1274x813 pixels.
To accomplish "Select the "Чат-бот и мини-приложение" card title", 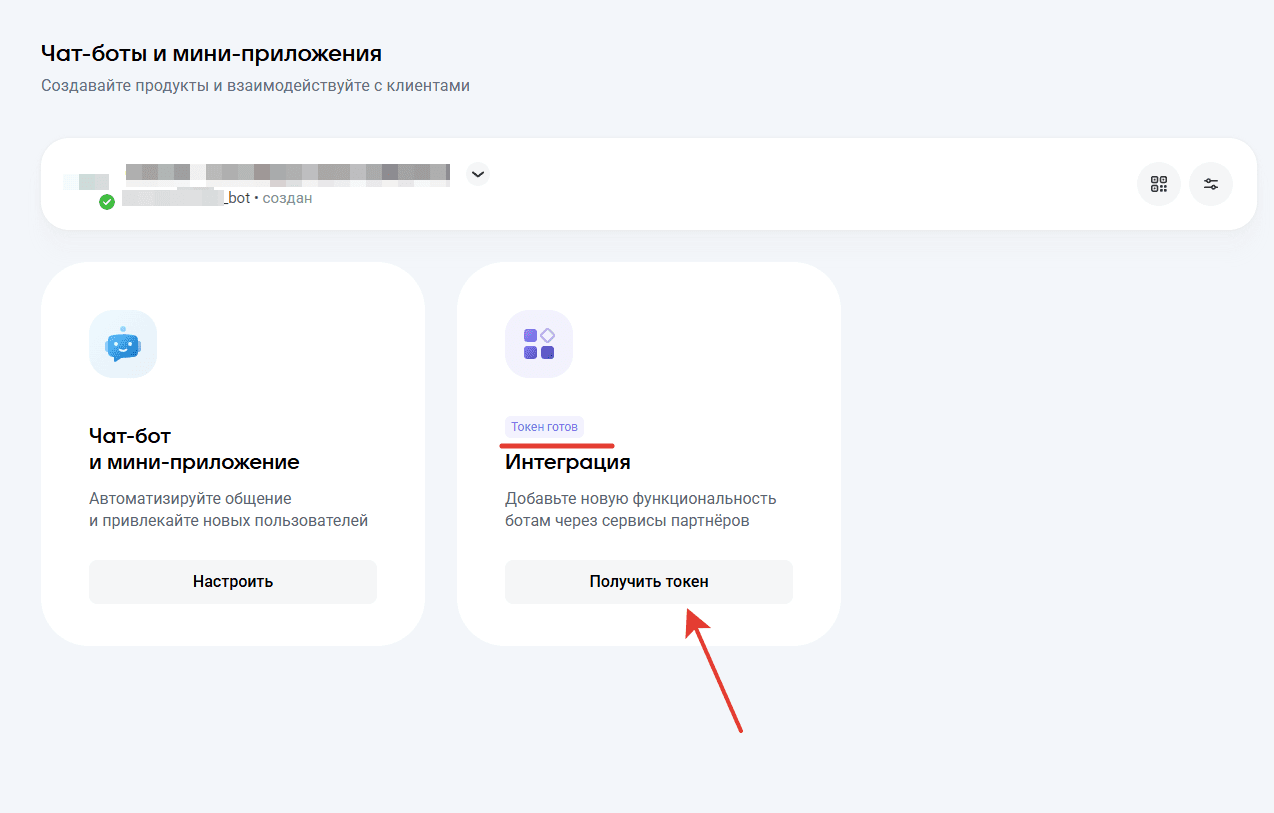I will click(194, 450).
